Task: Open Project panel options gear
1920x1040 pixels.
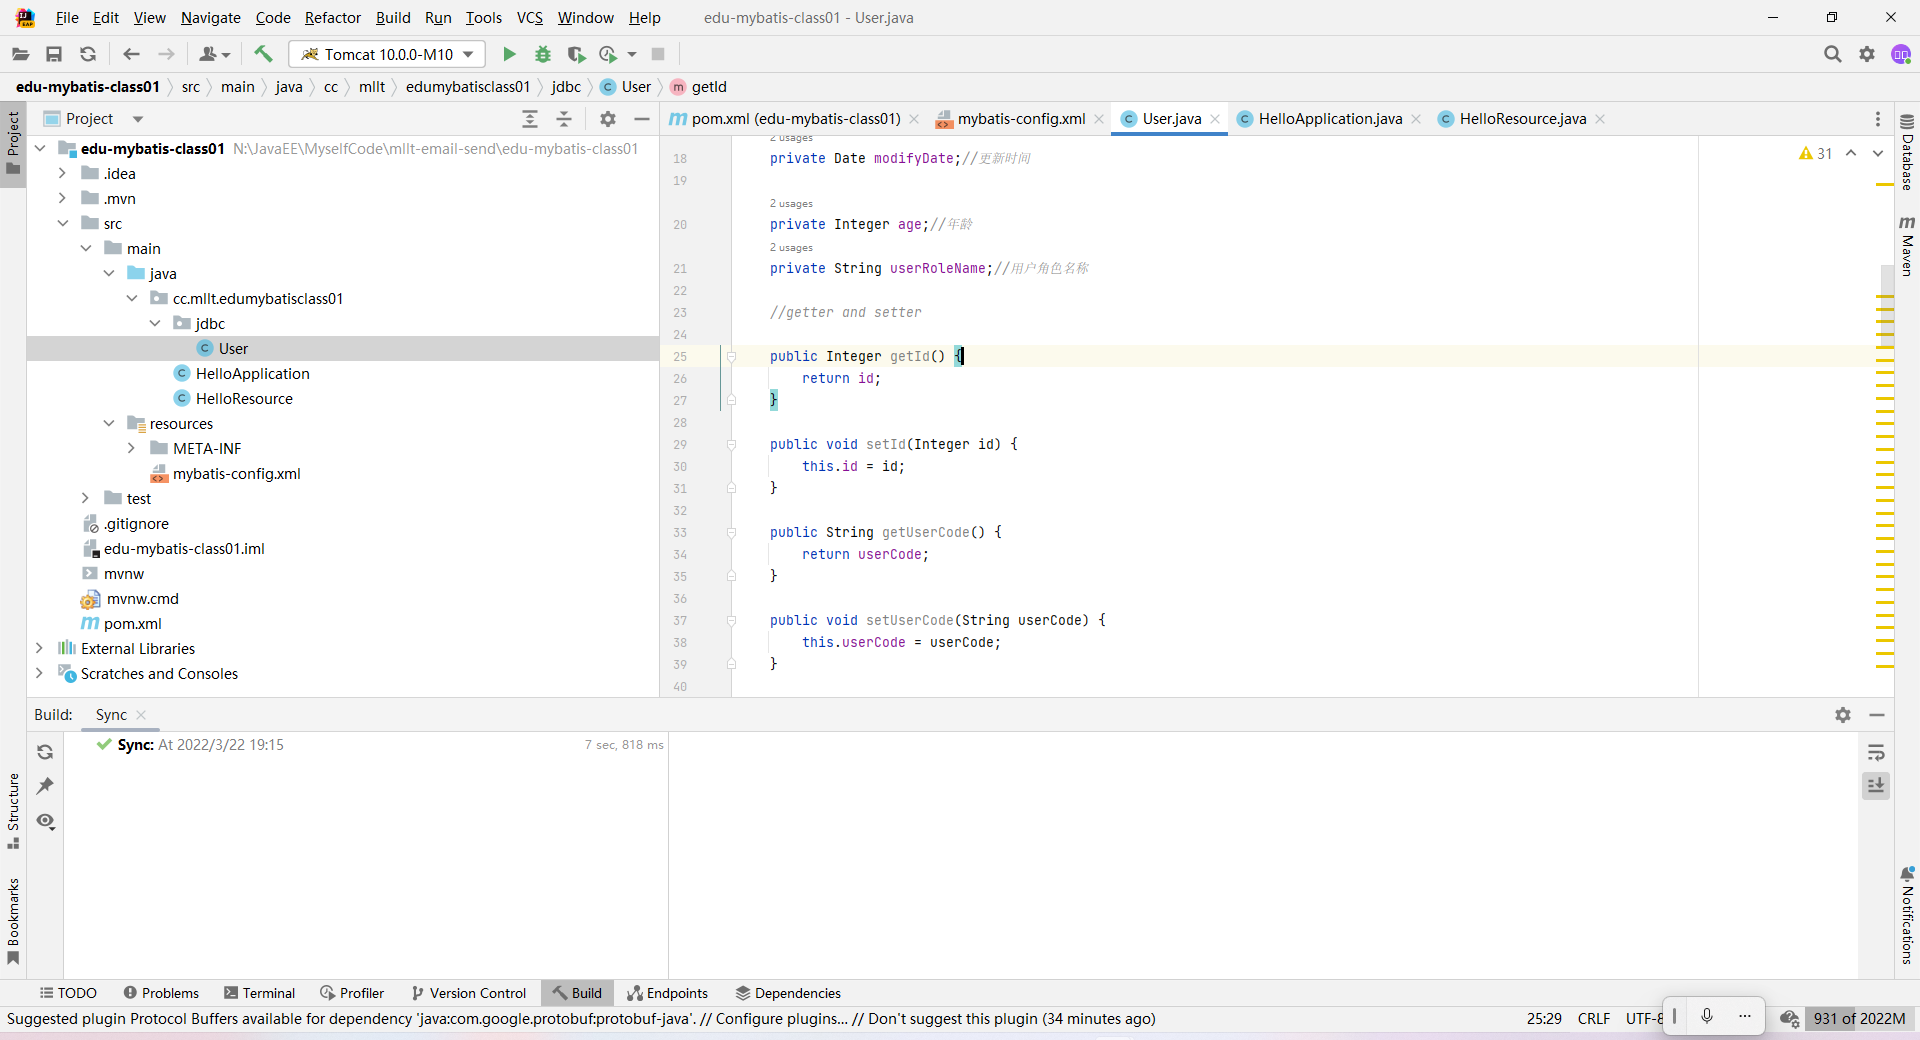Action: coord(608,119)
